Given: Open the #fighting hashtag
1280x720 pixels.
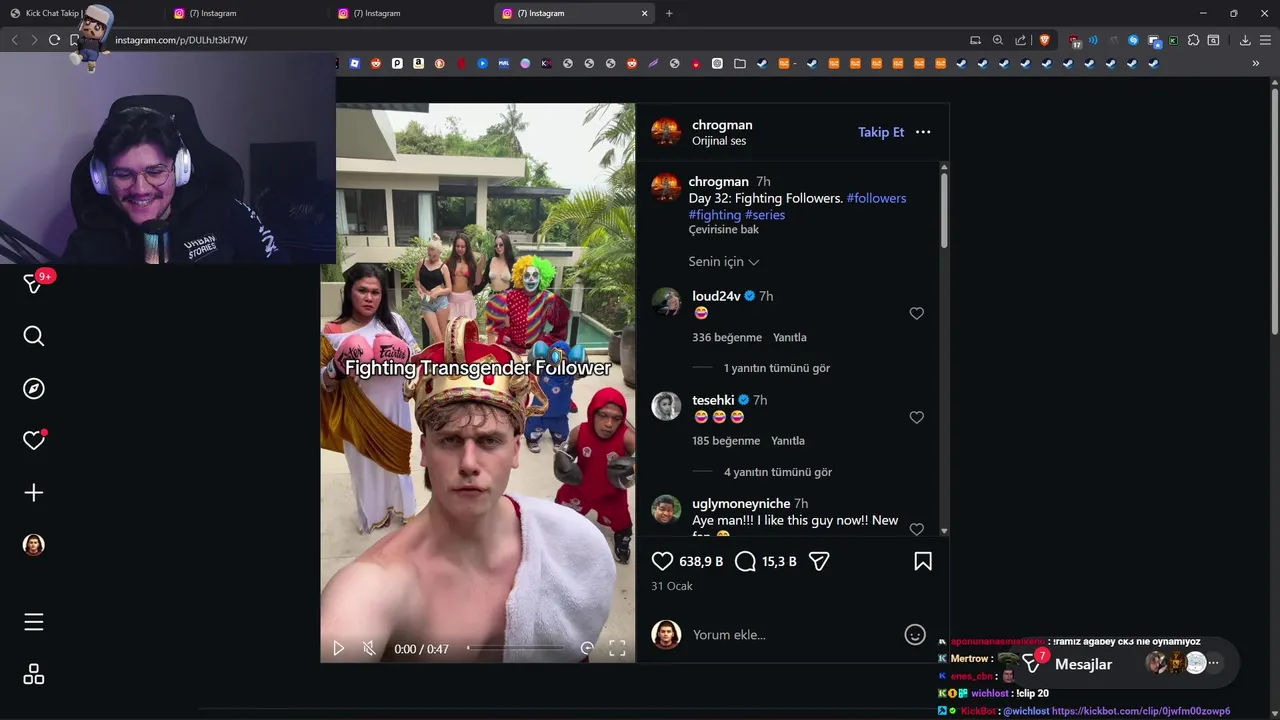Looking at the screenshot, I should 715,215.
